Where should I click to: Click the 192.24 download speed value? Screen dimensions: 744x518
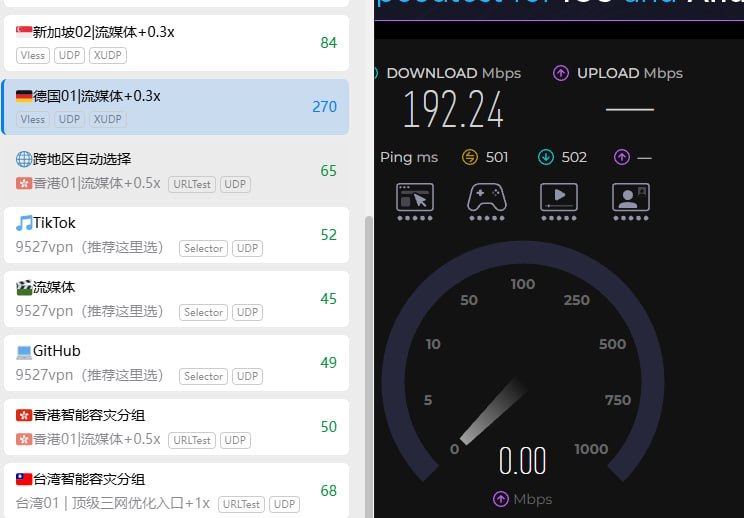[453, 110]
